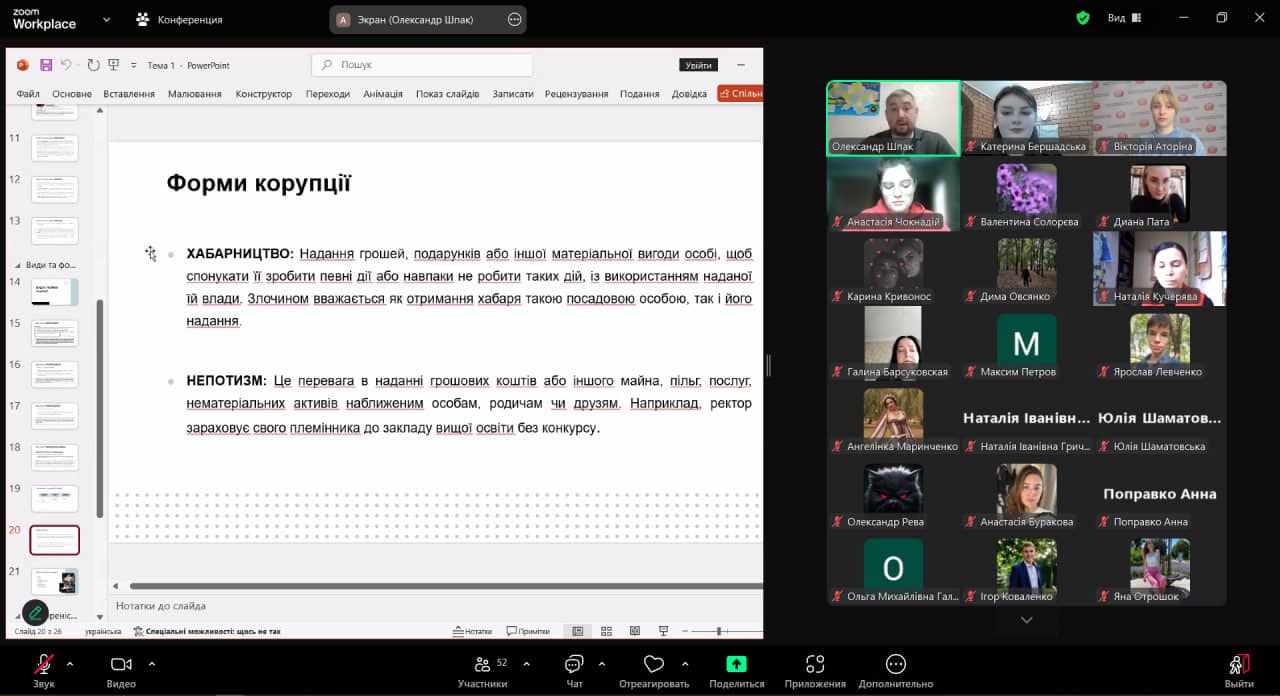Open Приложения apps
The width and height of the screenshot is (1280, 696).
coord(815,671)
